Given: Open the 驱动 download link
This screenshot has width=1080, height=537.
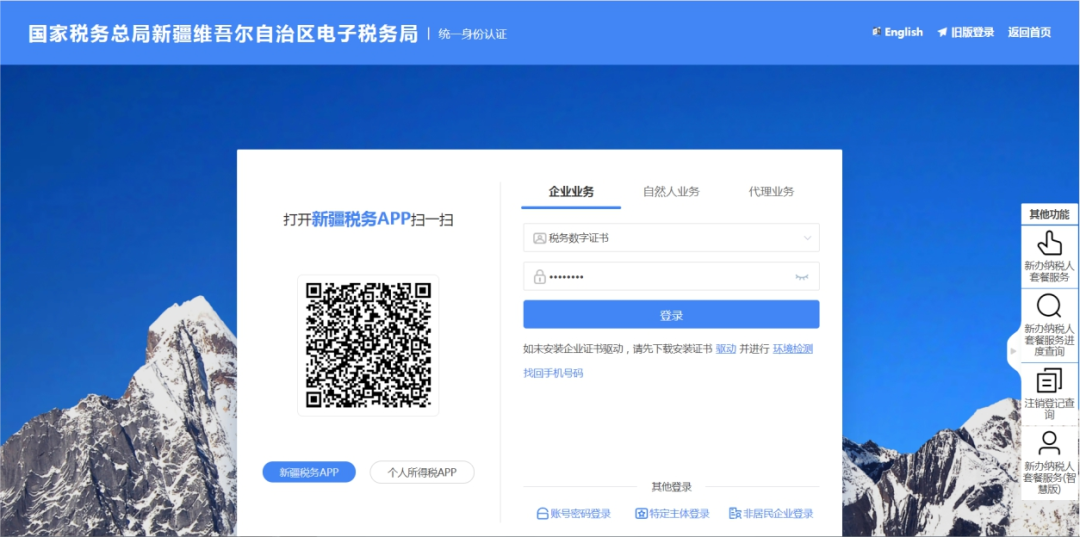Looking at the screenshot, I should 726,349.
